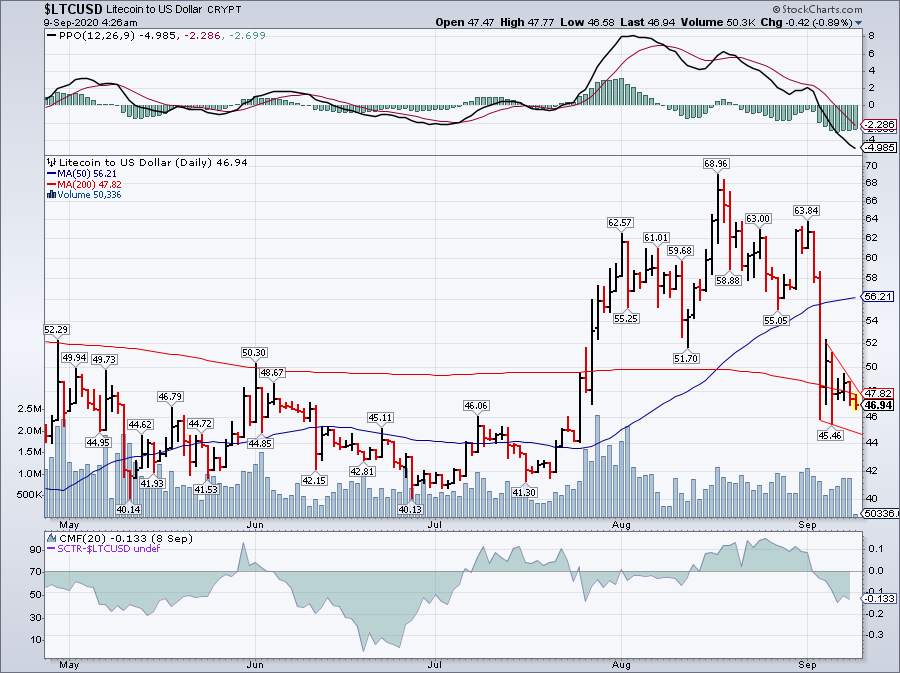Click the 41.30 price label

tap(524, 492)
